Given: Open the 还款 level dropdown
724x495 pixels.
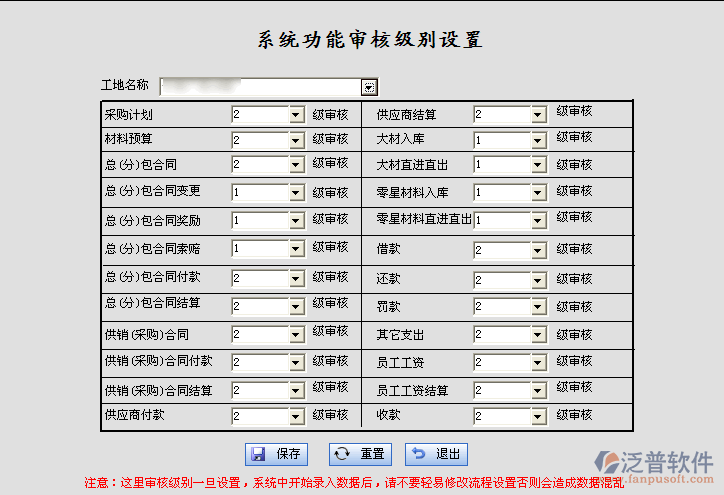Looking at the screenshot, I should (x=538, y=280).
